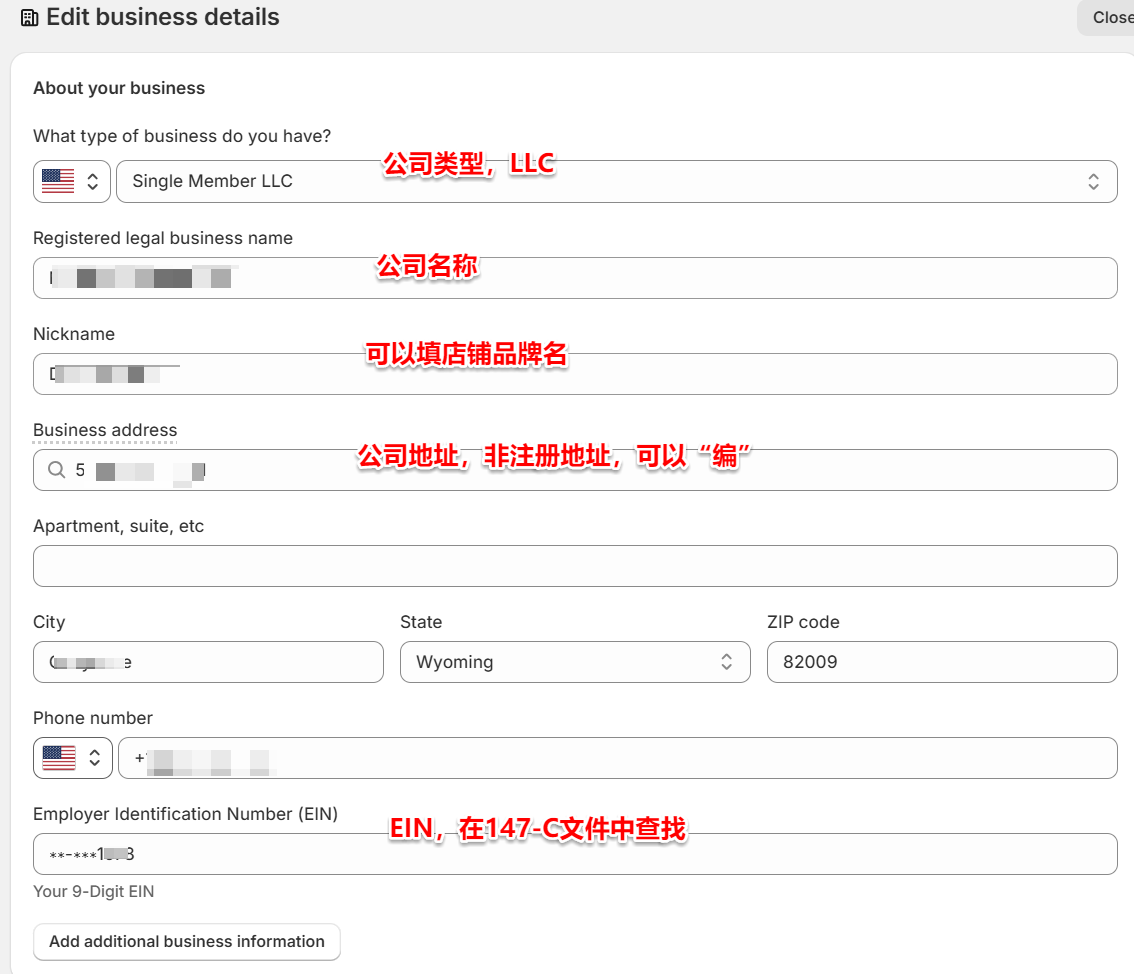The image size is (1134, 974).
Task: Click the ZIP code field with 82009
Action: 942,662
